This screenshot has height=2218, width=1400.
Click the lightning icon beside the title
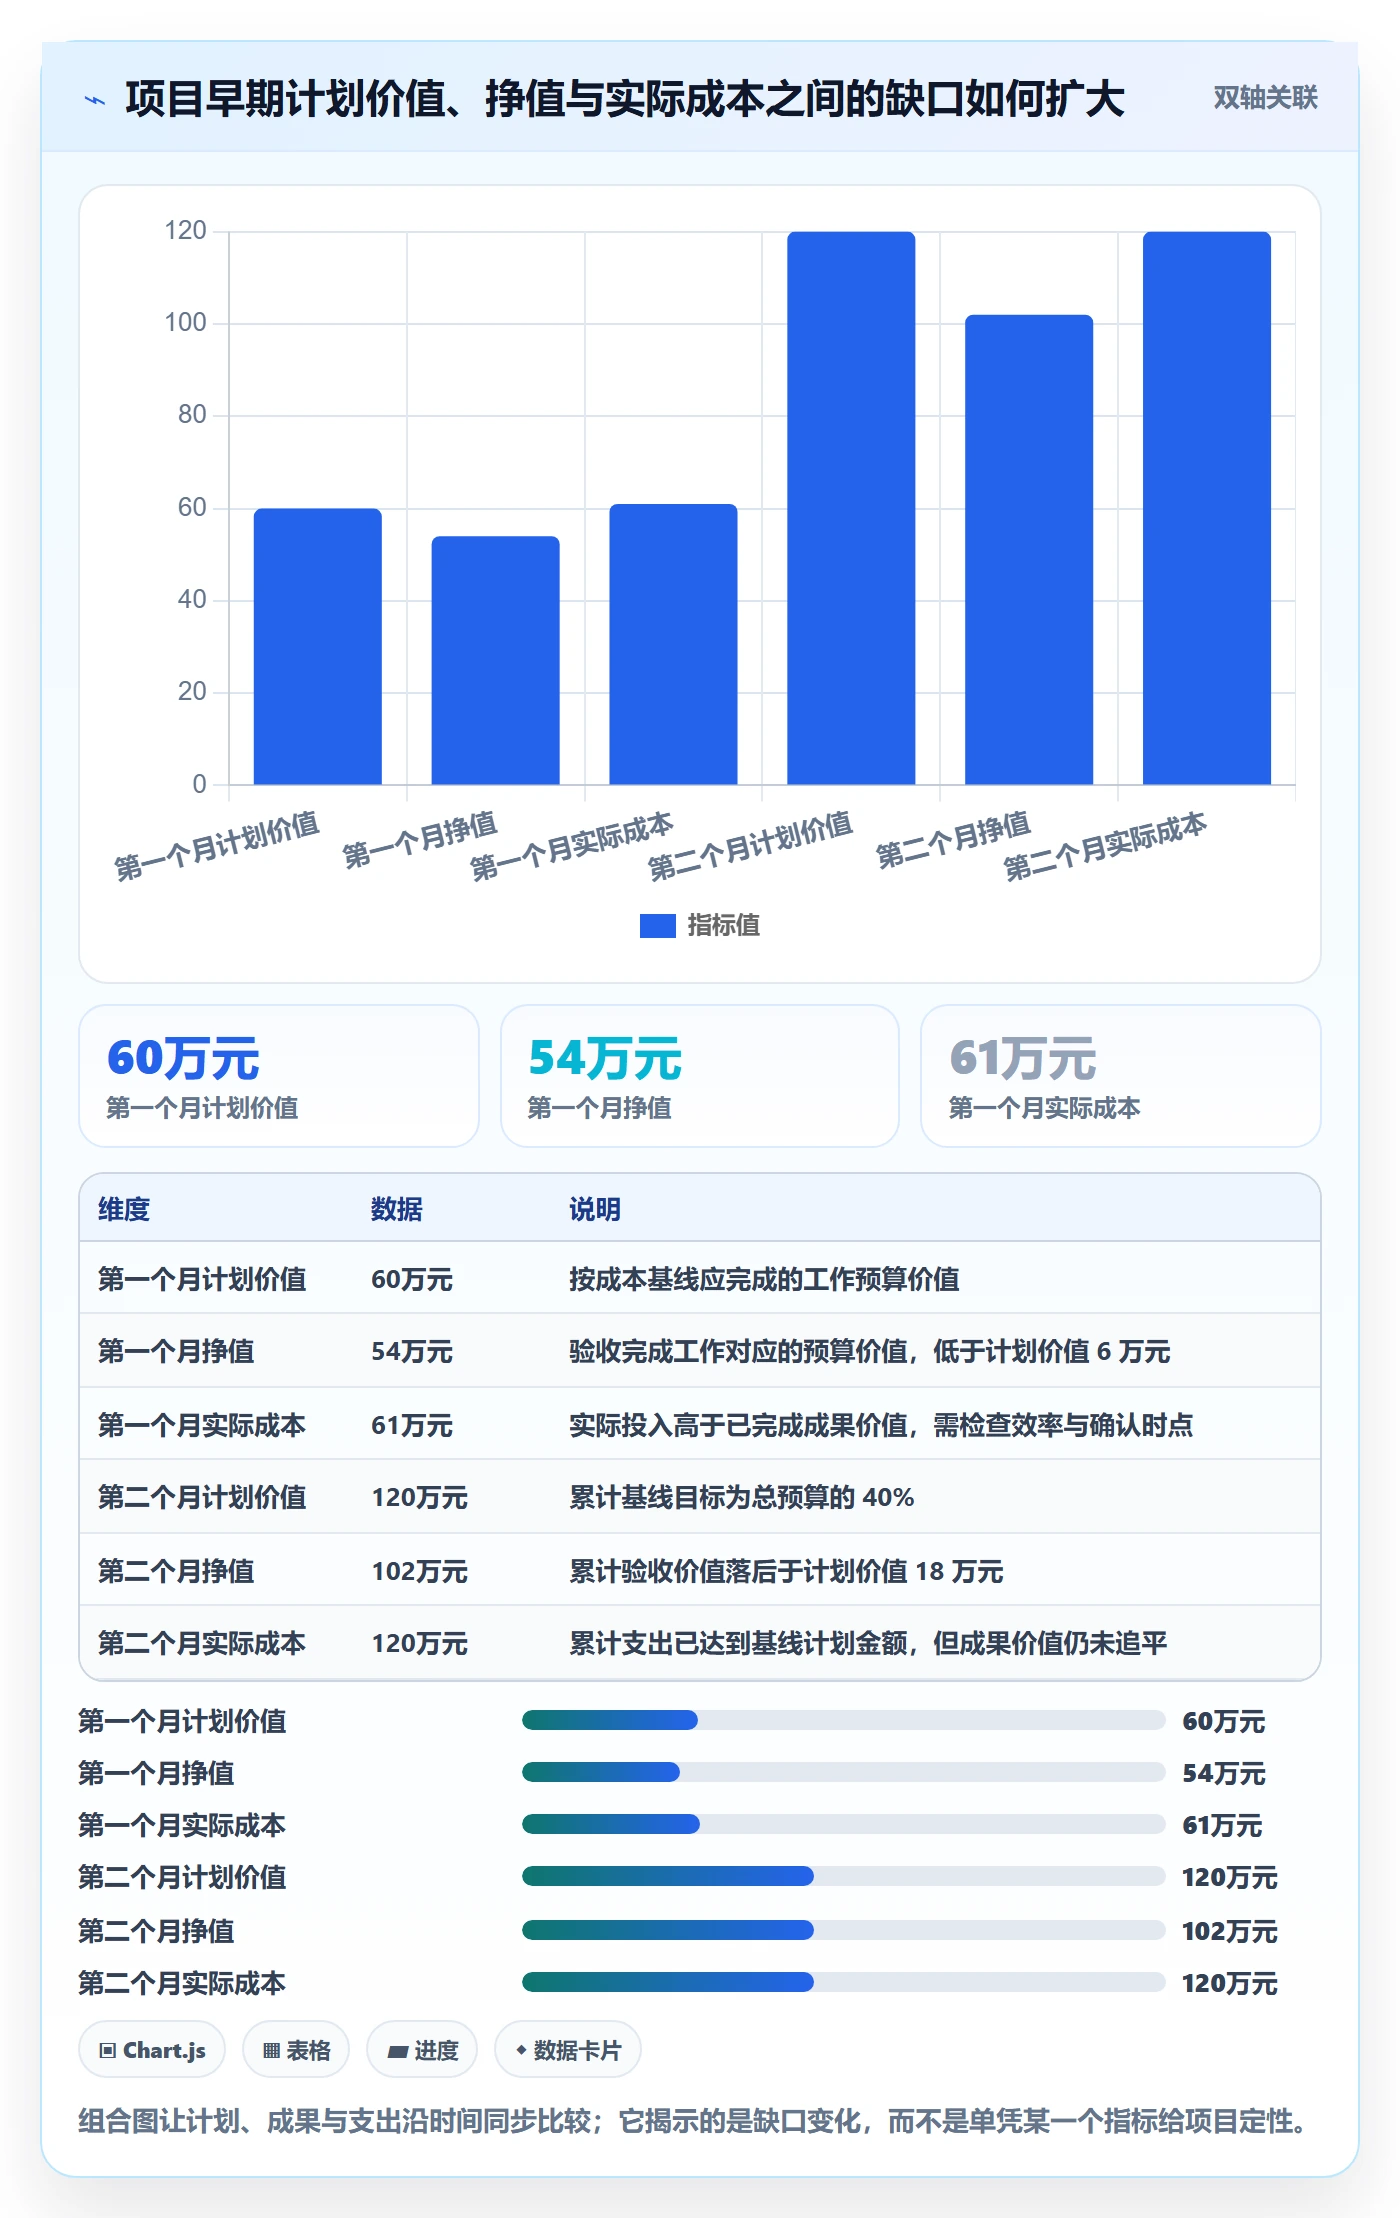(95, 100)
